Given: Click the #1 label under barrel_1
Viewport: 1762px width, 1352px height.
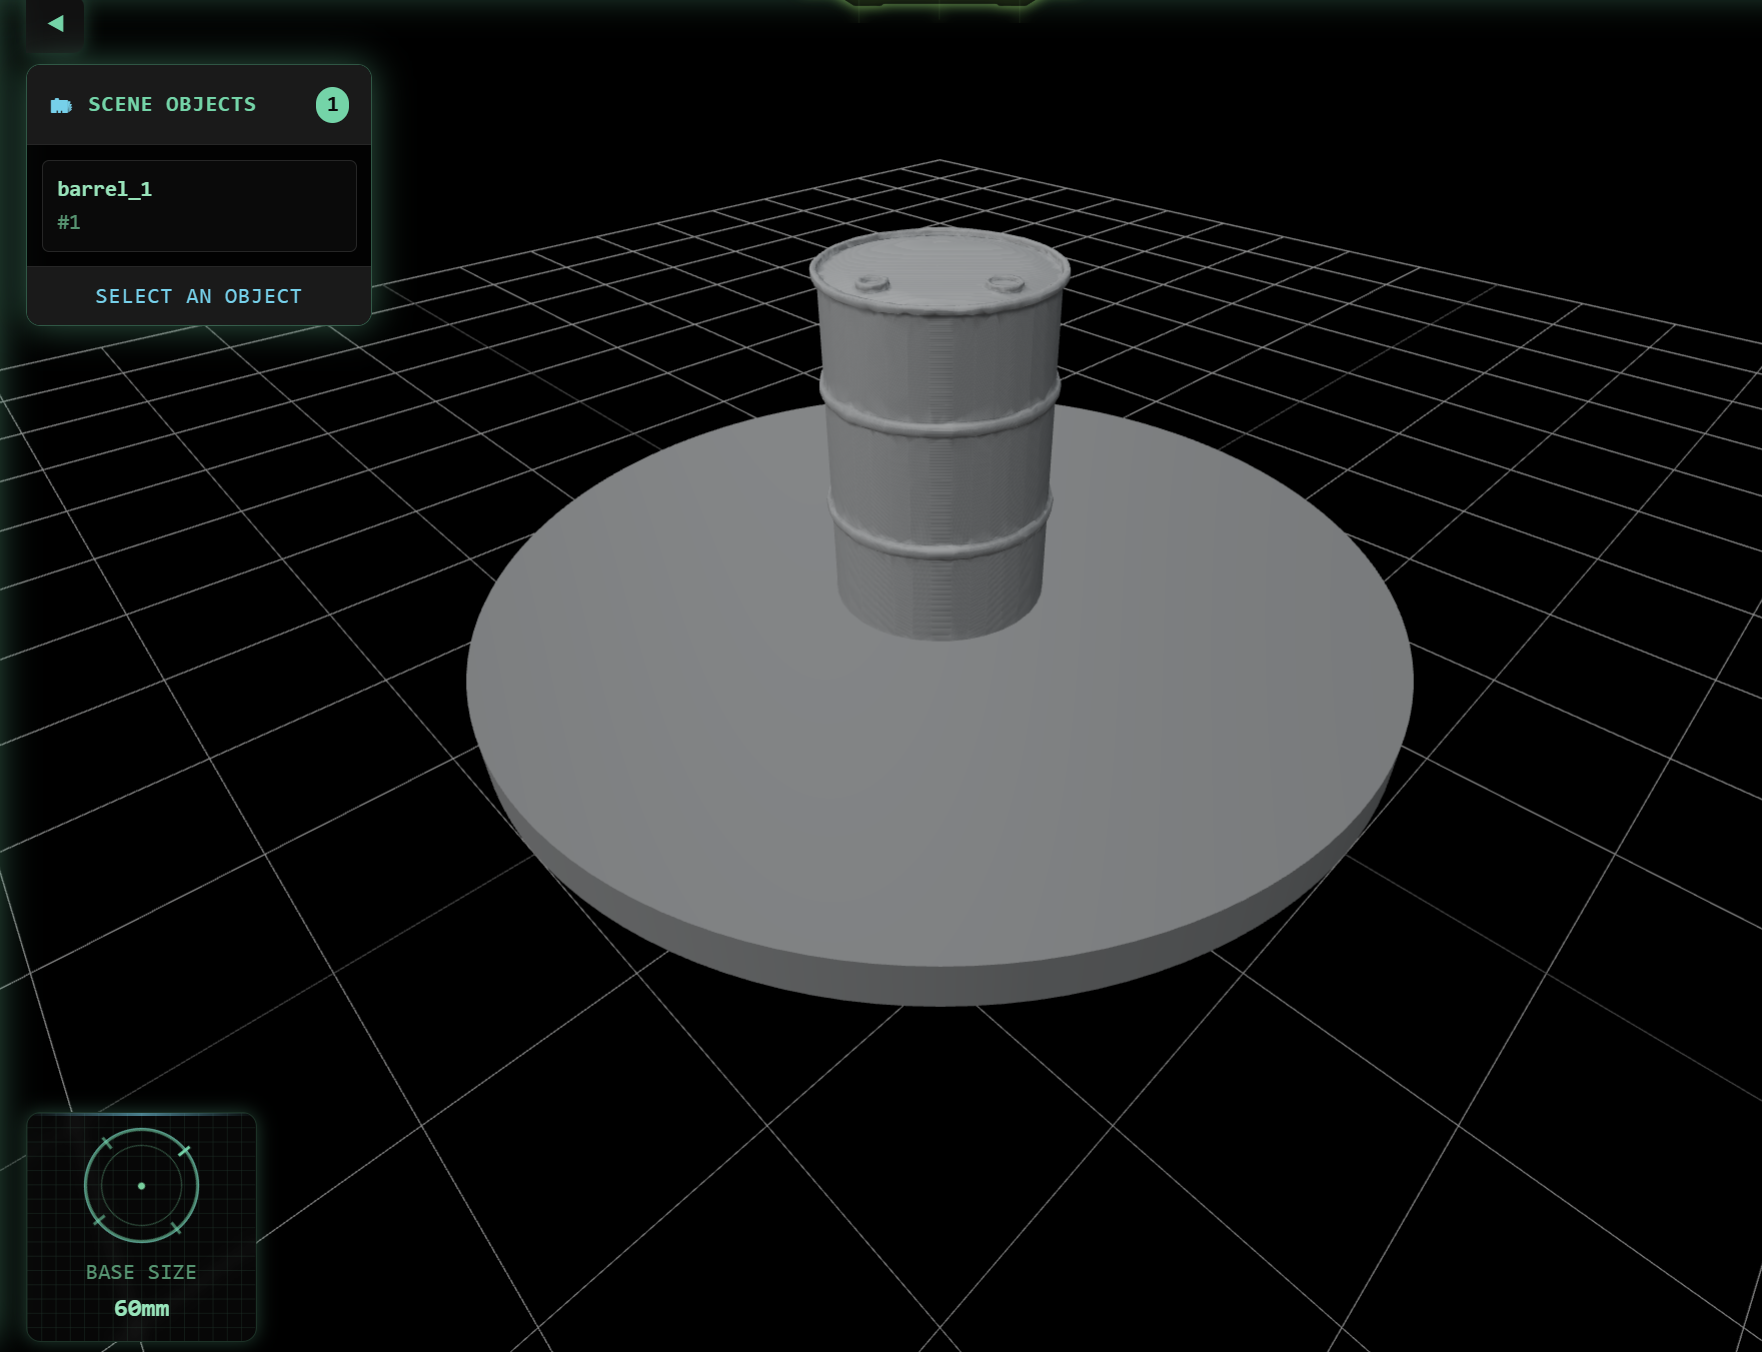Looking at the screenshot, I should click(69, 222).
